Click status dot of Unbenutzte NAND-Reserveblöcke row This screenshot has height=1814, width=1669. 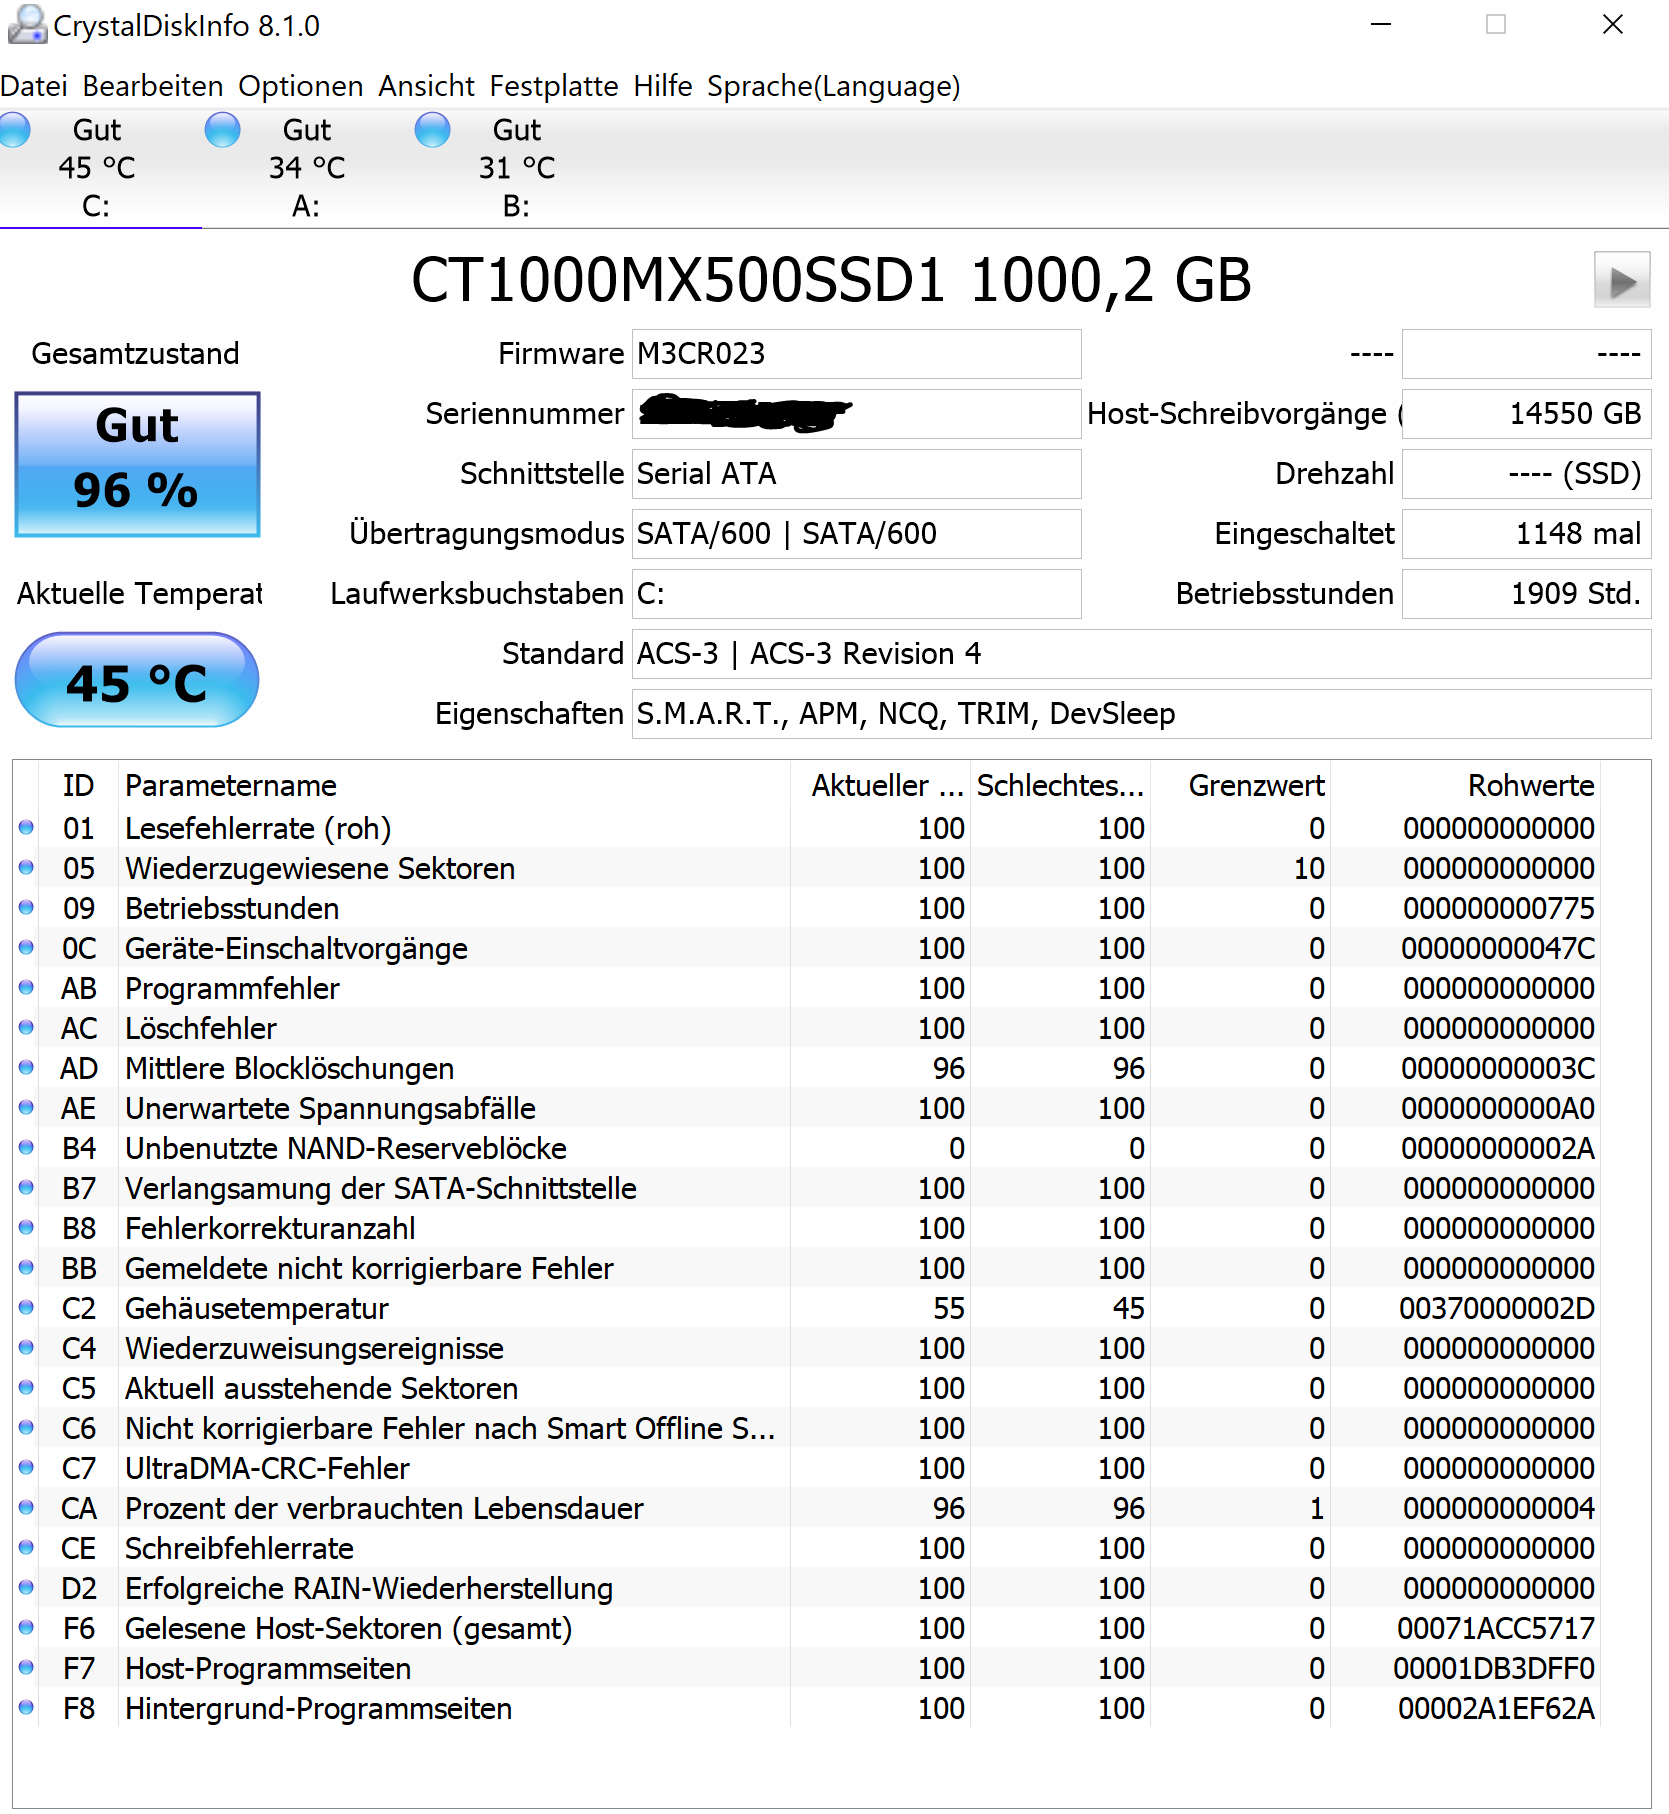click(x=26, y=1148)
